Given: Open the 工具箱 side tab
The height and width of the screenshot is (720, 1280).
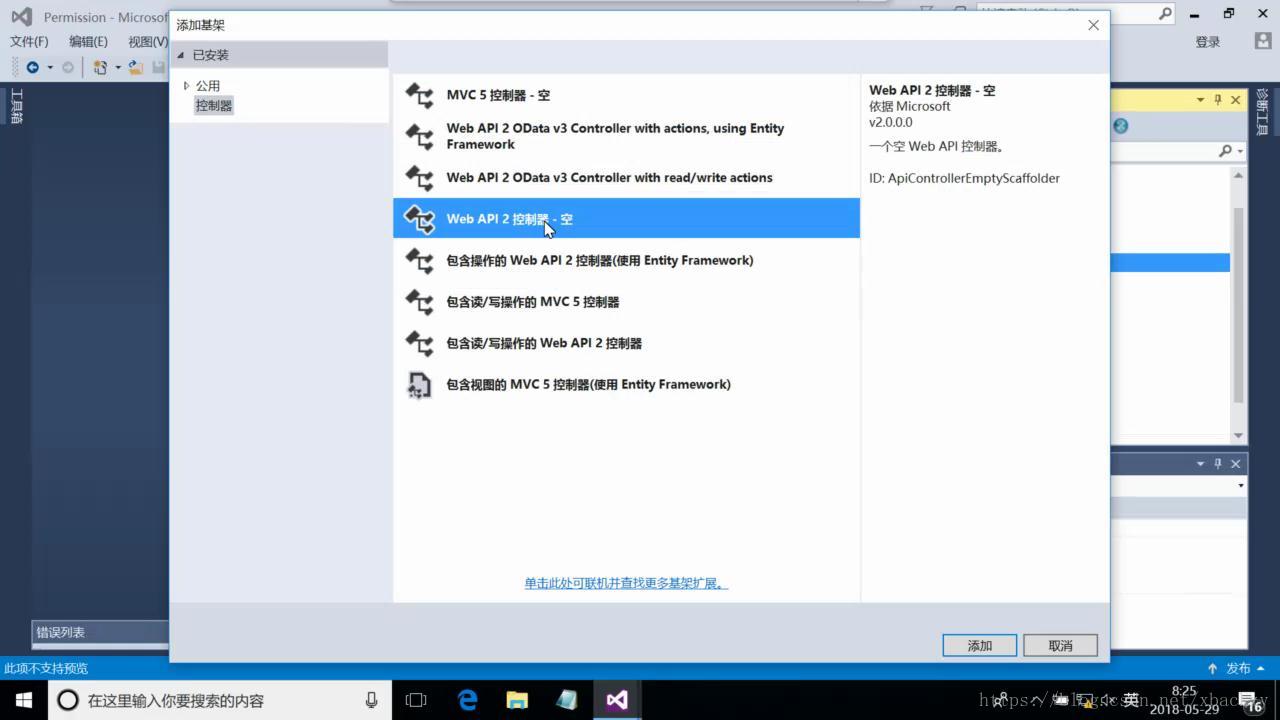Looking at the screenshot, I should (x=16, y=106).
